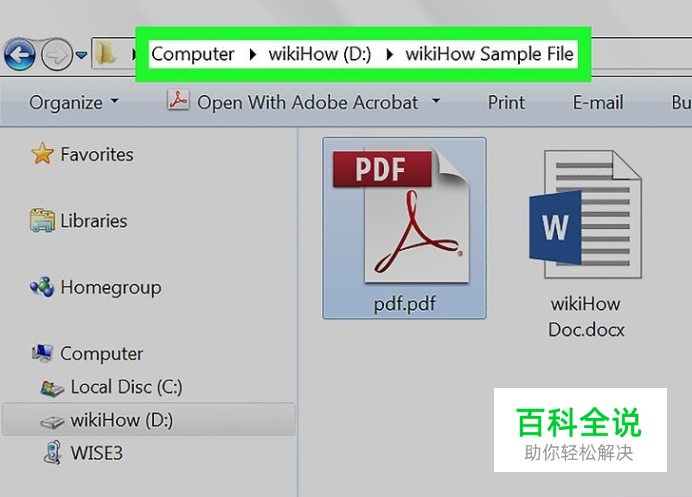Click the Libraries icon
Screen dimensions: 692x497
tap(42, 220)
